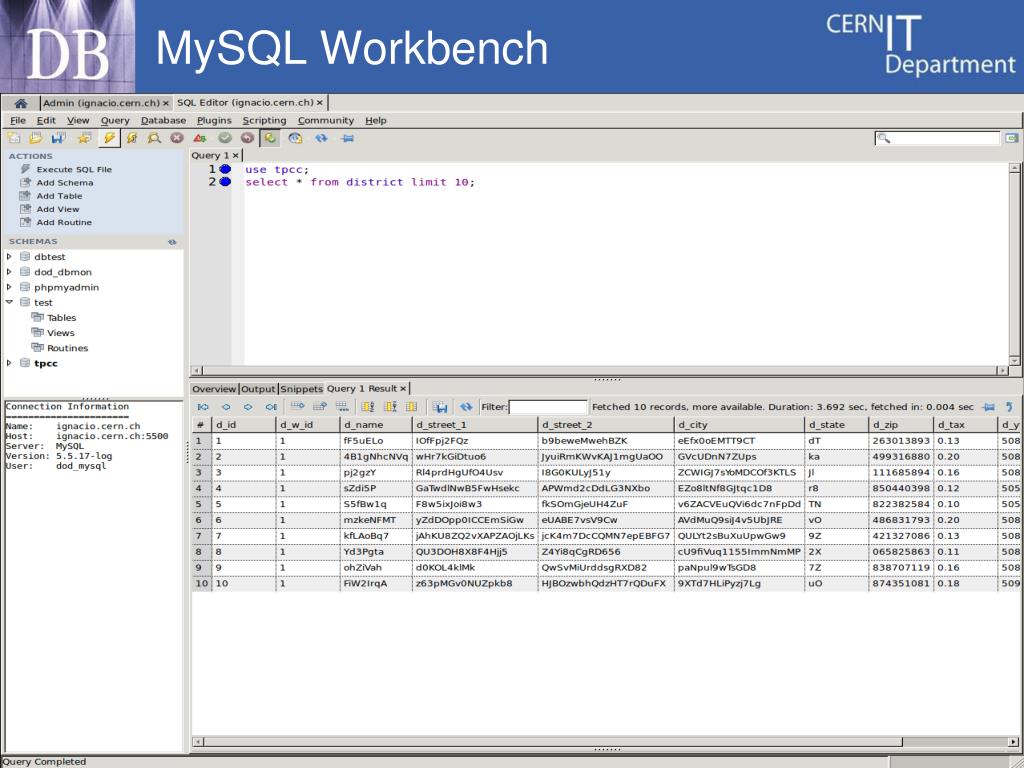
Task: Execute the current statement under cursor
Action: click(x=132, y=138)
